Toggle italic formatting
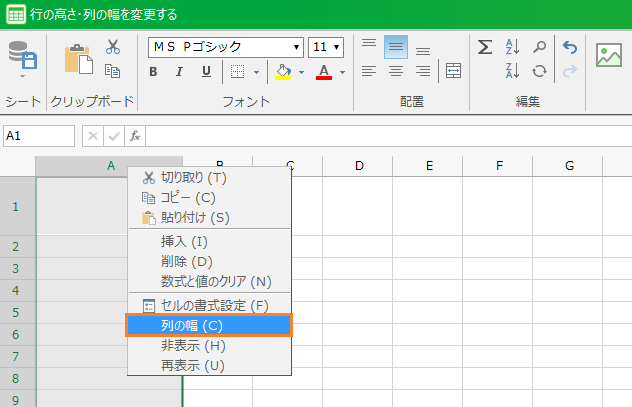Image resolution: width=632 pixels, height=407 pixels. [x=179, y=72]
